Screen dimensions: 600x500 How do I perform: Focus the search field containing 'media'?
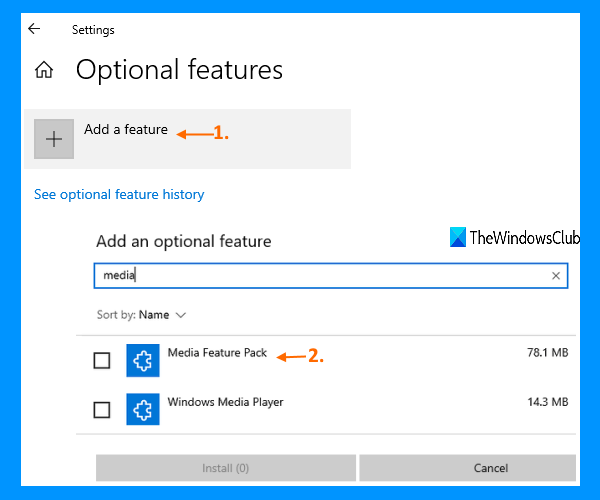[320, 275]
